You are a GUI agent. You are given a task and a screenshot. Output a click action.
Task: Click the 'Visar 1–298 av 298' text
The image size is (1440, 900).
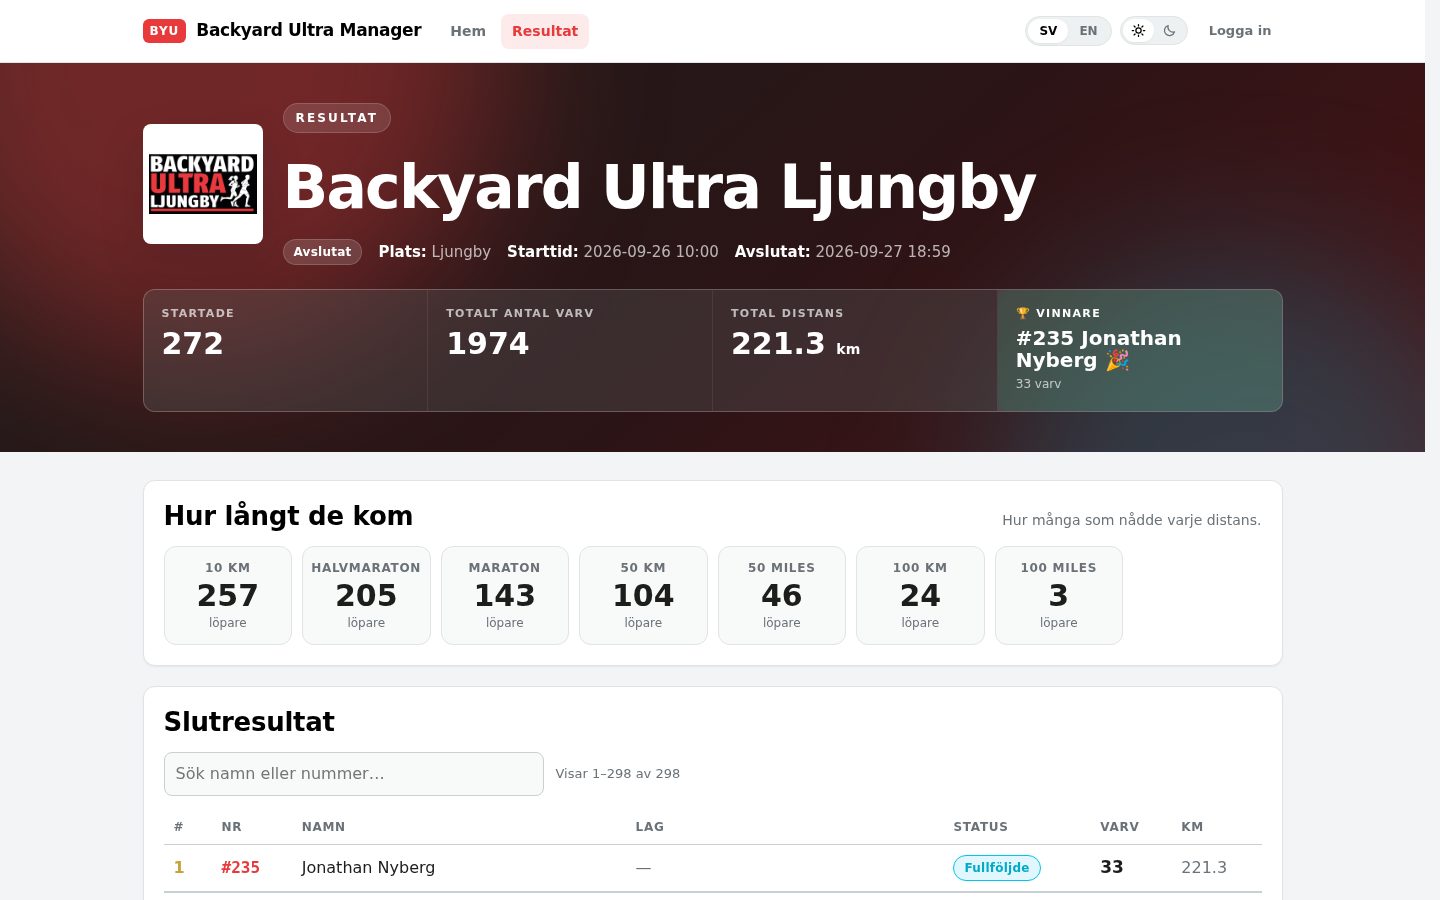point(618,774)
